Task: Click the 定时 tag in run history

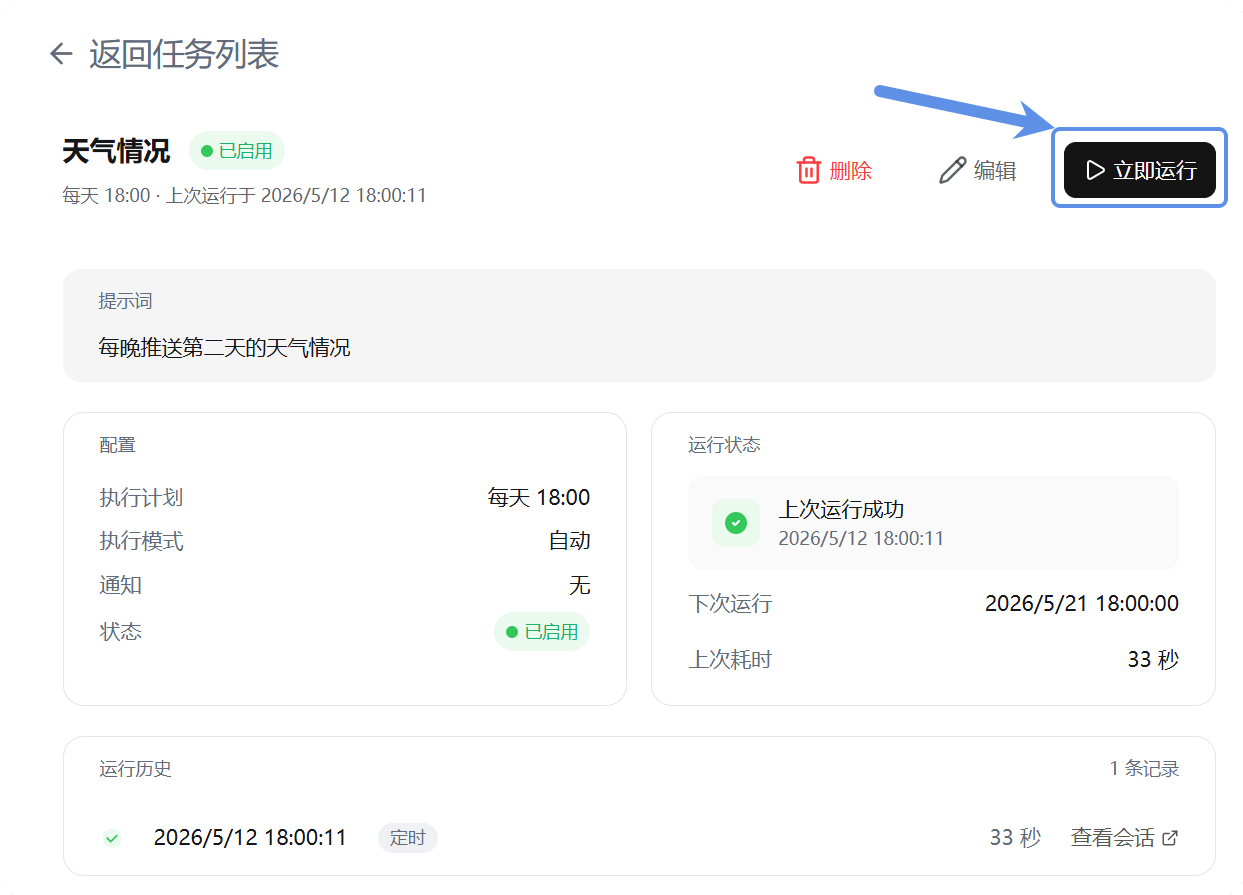Action: click(408, 838)
